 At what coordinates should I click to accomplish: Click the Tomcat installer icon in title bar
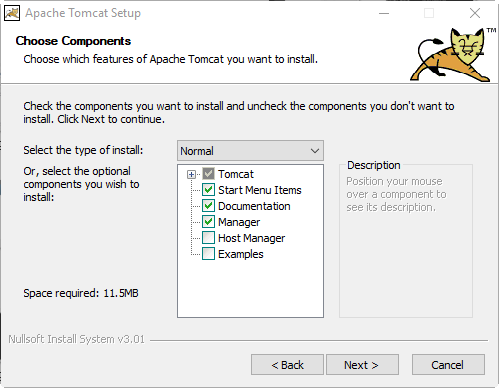(12, 13)
